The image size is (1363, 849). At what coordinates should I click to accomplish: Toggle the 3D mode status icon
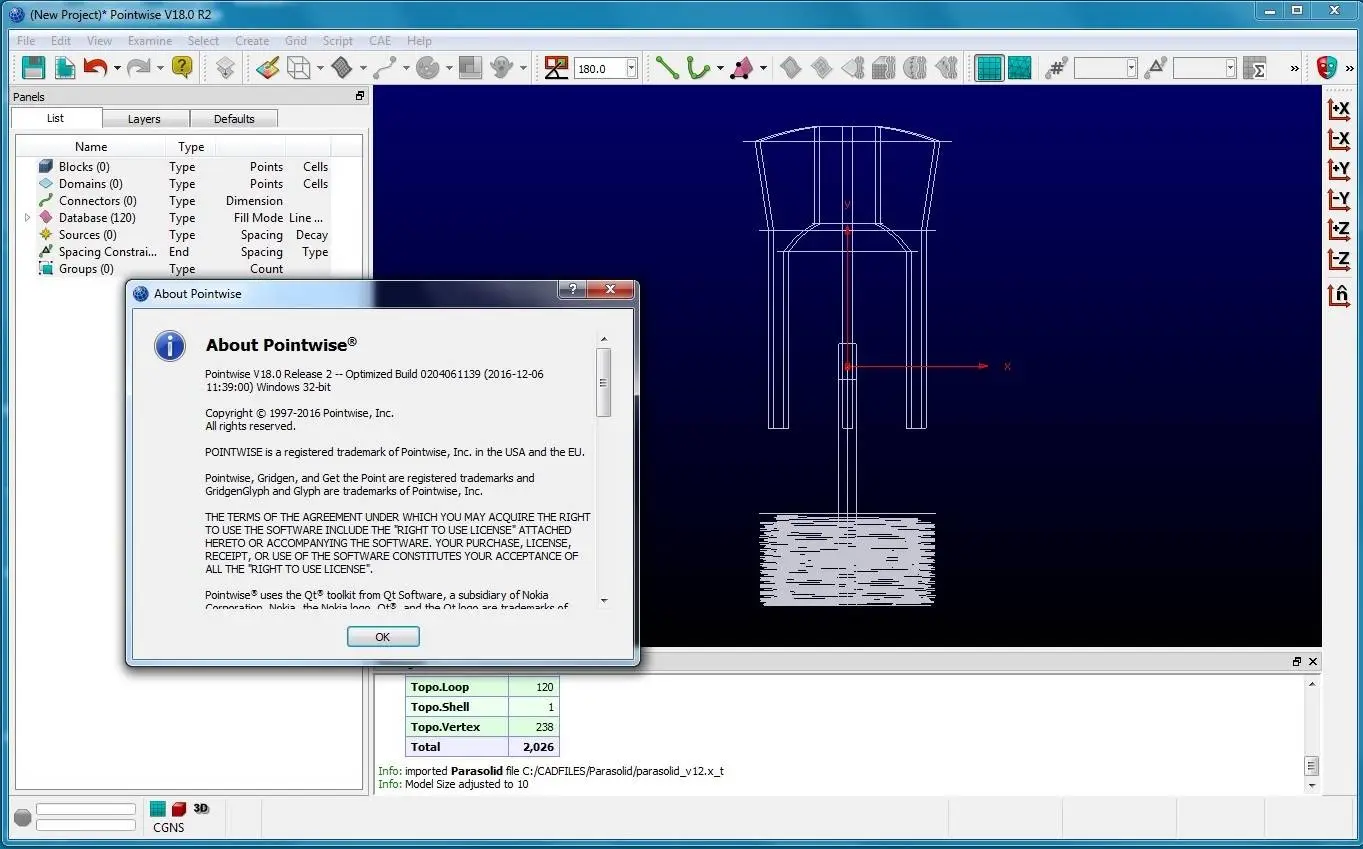pyautogui.click(x=201, y=808)
